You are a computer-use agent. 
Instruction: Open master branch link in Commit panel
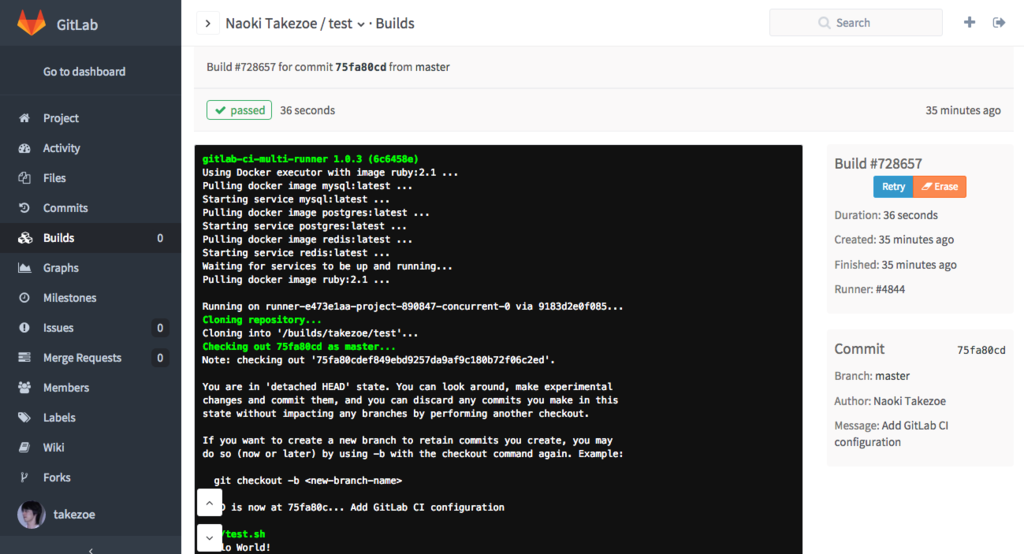(892, 376)
